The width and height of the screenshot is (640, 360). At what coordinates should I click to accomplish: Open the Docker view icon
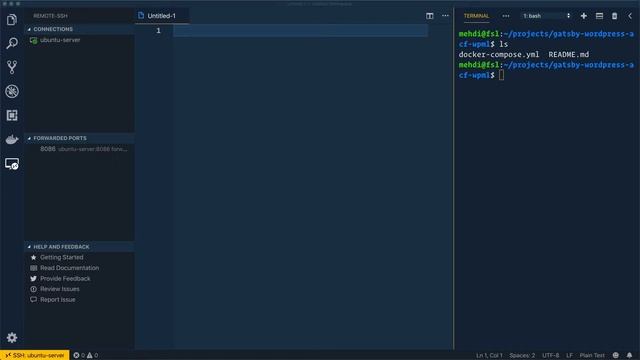(12, 139)
